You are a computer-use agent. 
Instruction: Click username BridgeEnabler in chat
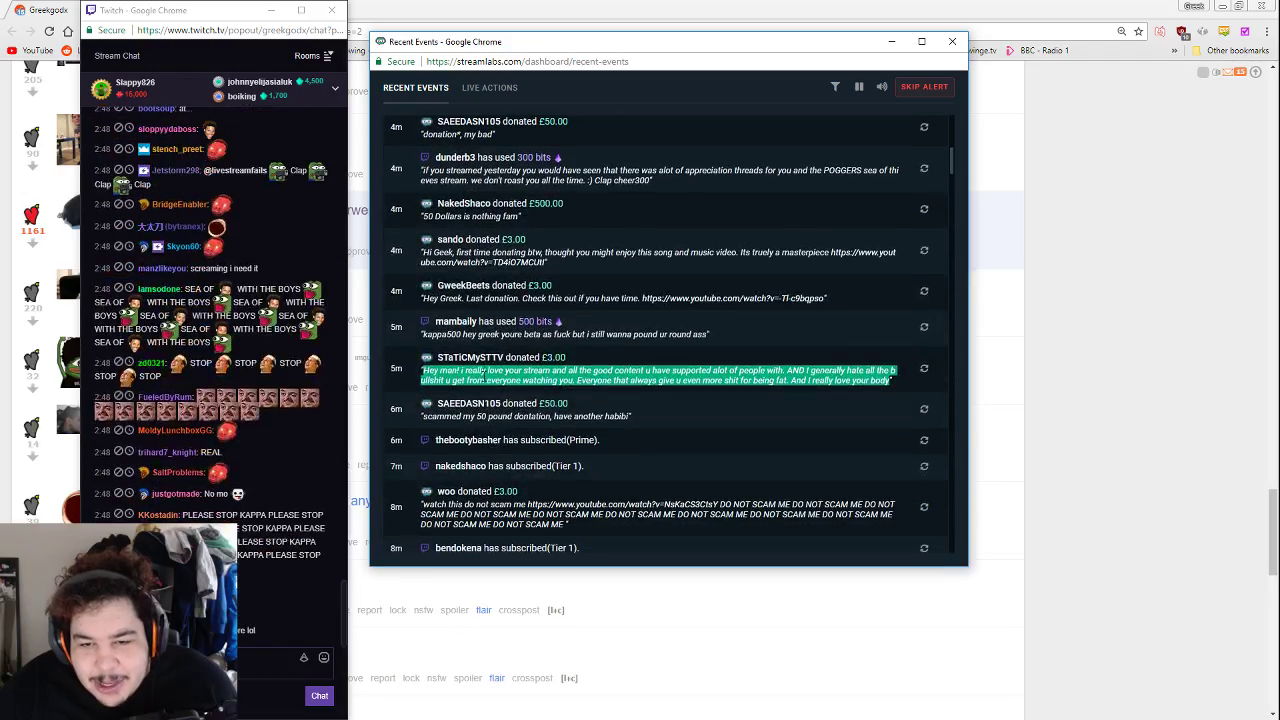point(180,205)
